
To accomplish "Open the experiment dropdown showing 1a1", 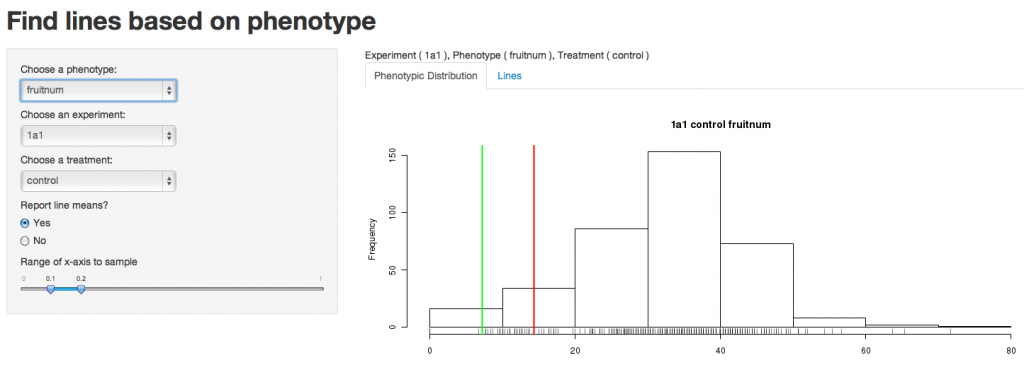I will coord(98,136).
